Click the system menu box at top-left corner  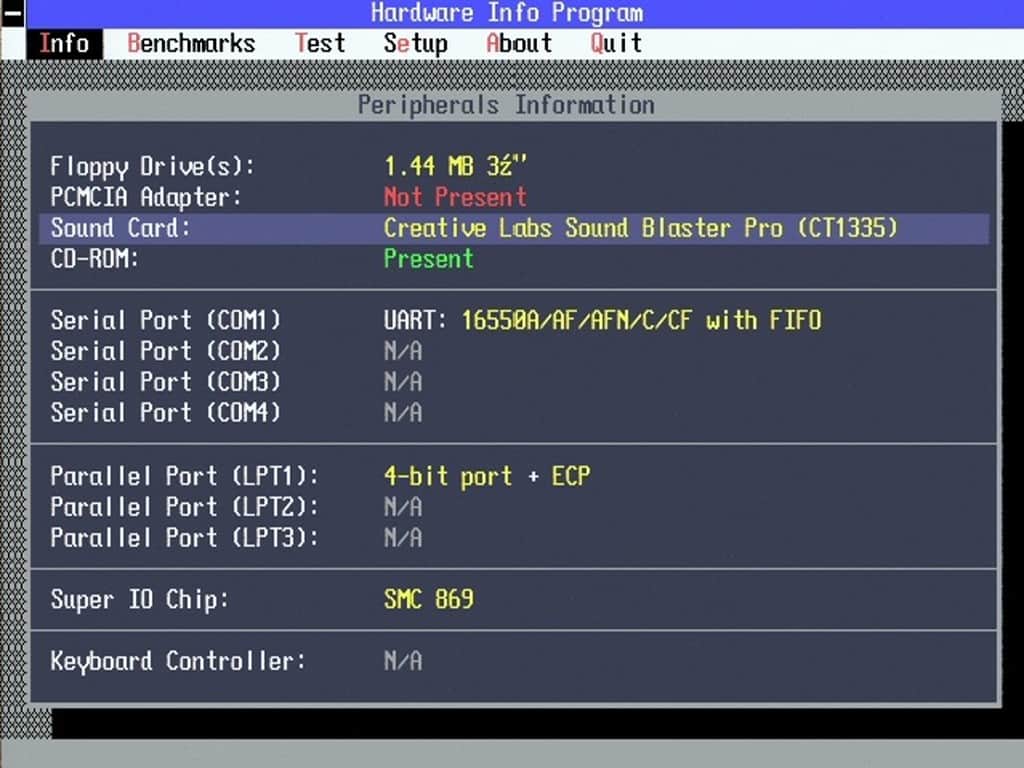[x=12, y=14]
